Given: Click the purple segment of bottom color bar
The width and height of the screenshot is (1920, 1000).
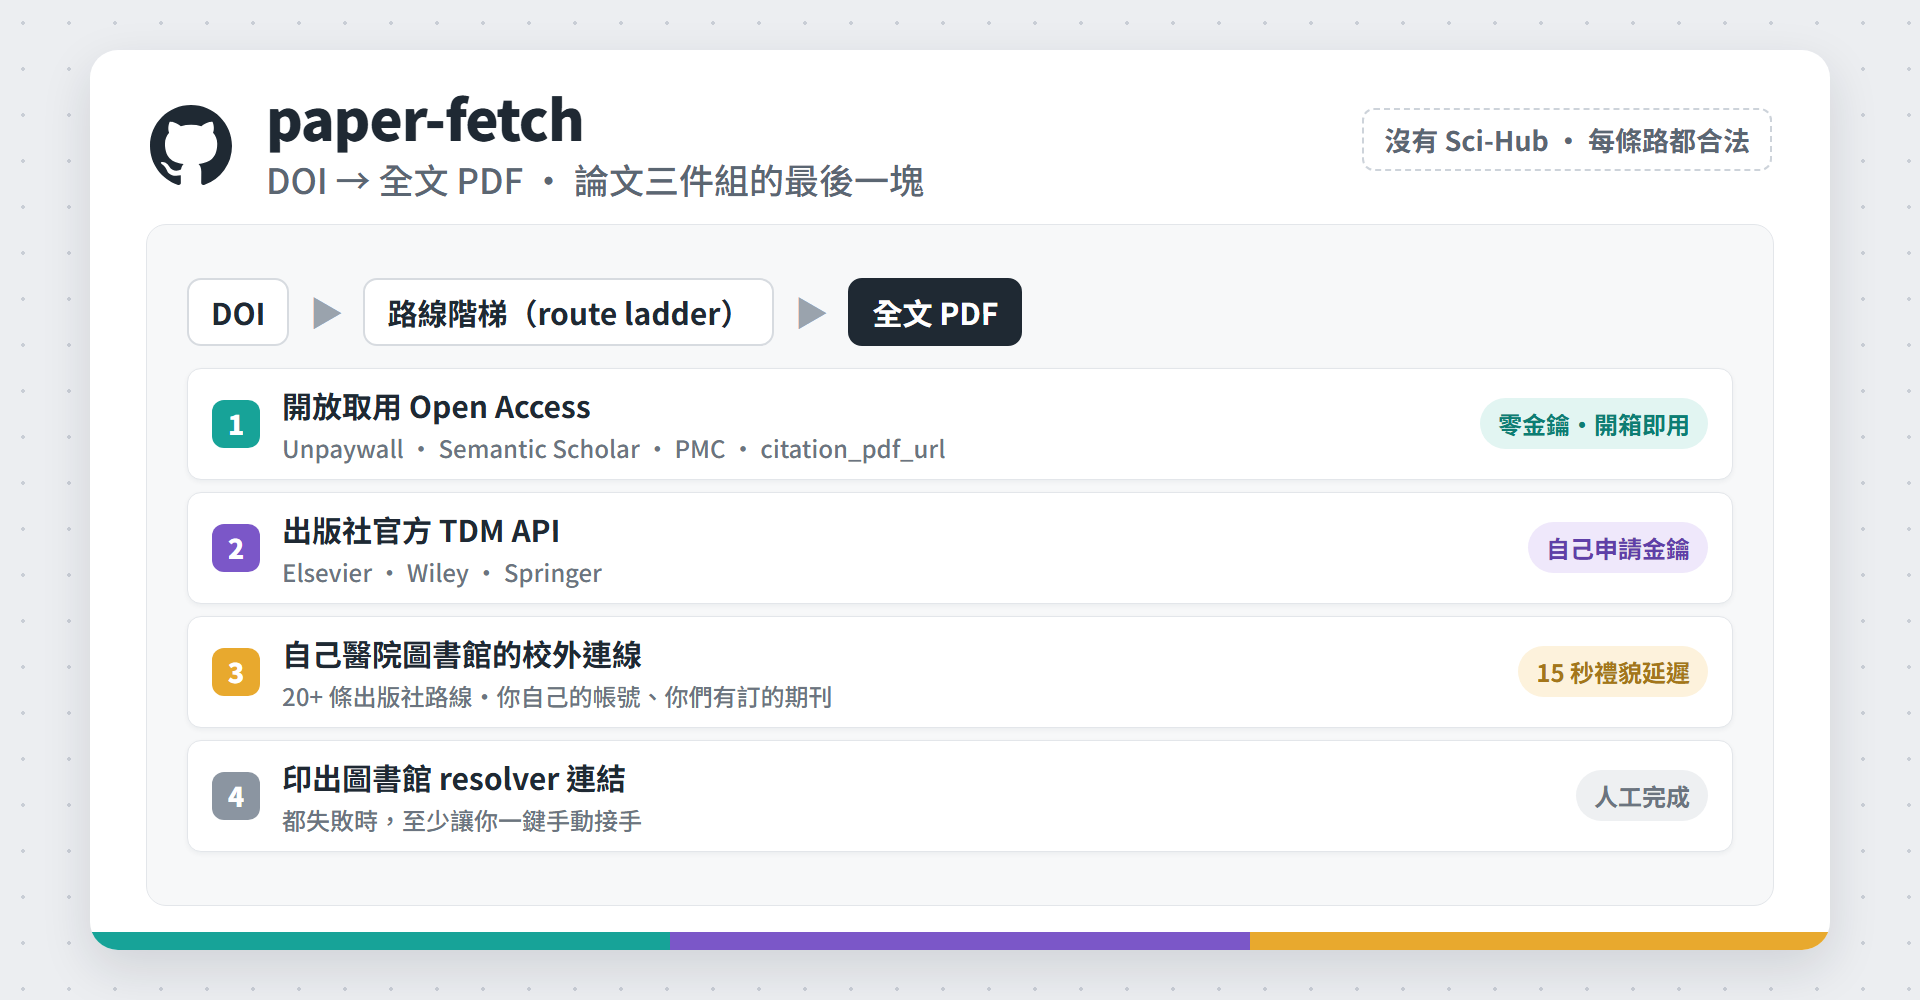Looking at the screenshot, I should (x=960, y=941).
